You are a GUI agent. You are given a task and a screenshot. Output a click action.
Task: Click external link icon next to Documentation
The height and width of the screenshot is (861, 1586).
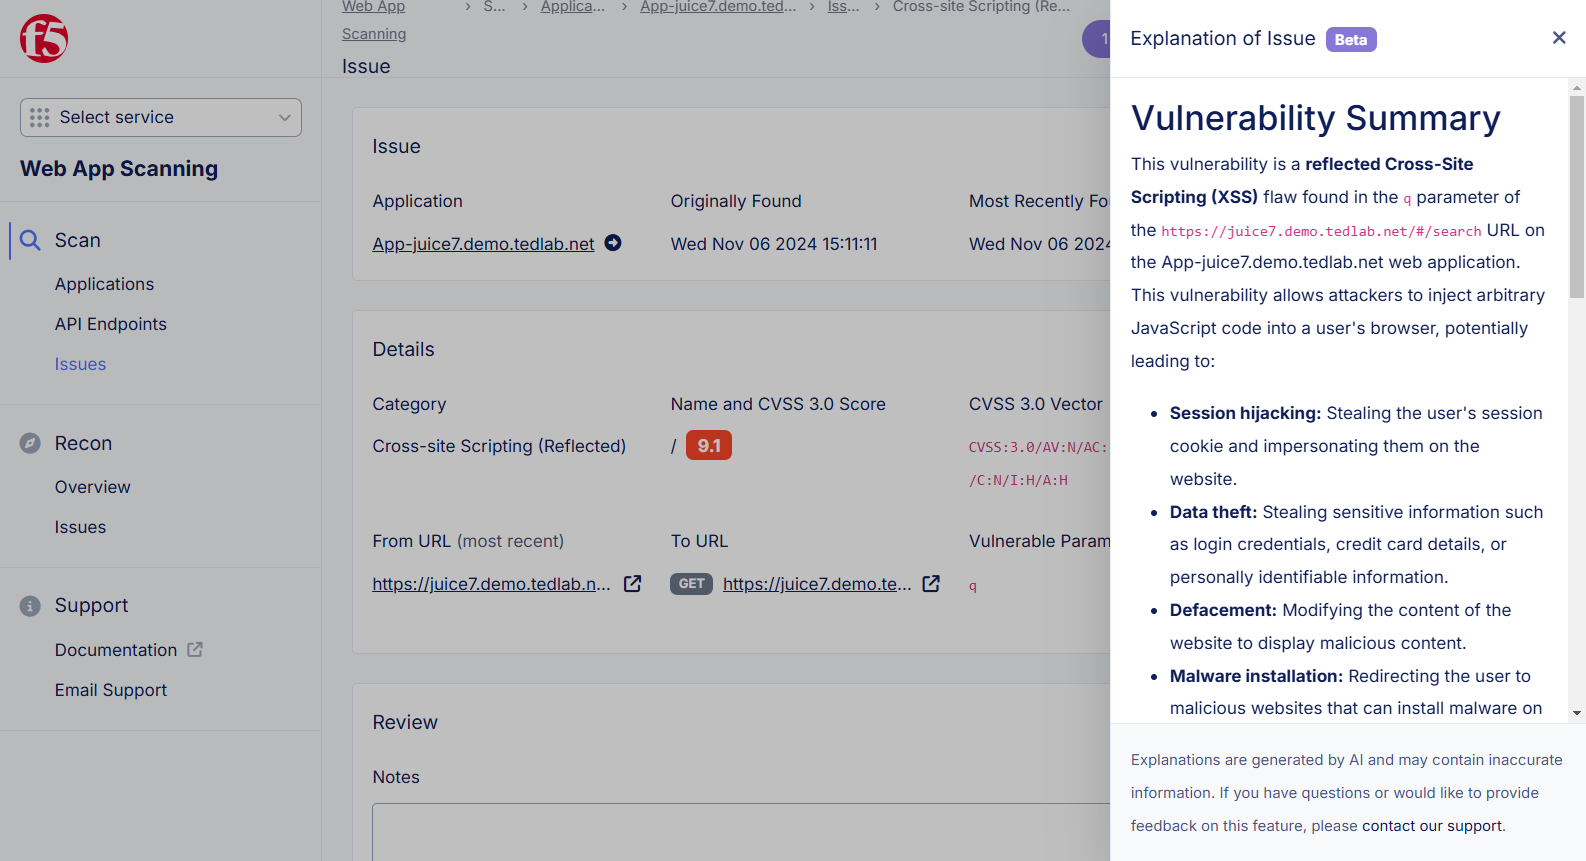(195, 650)
